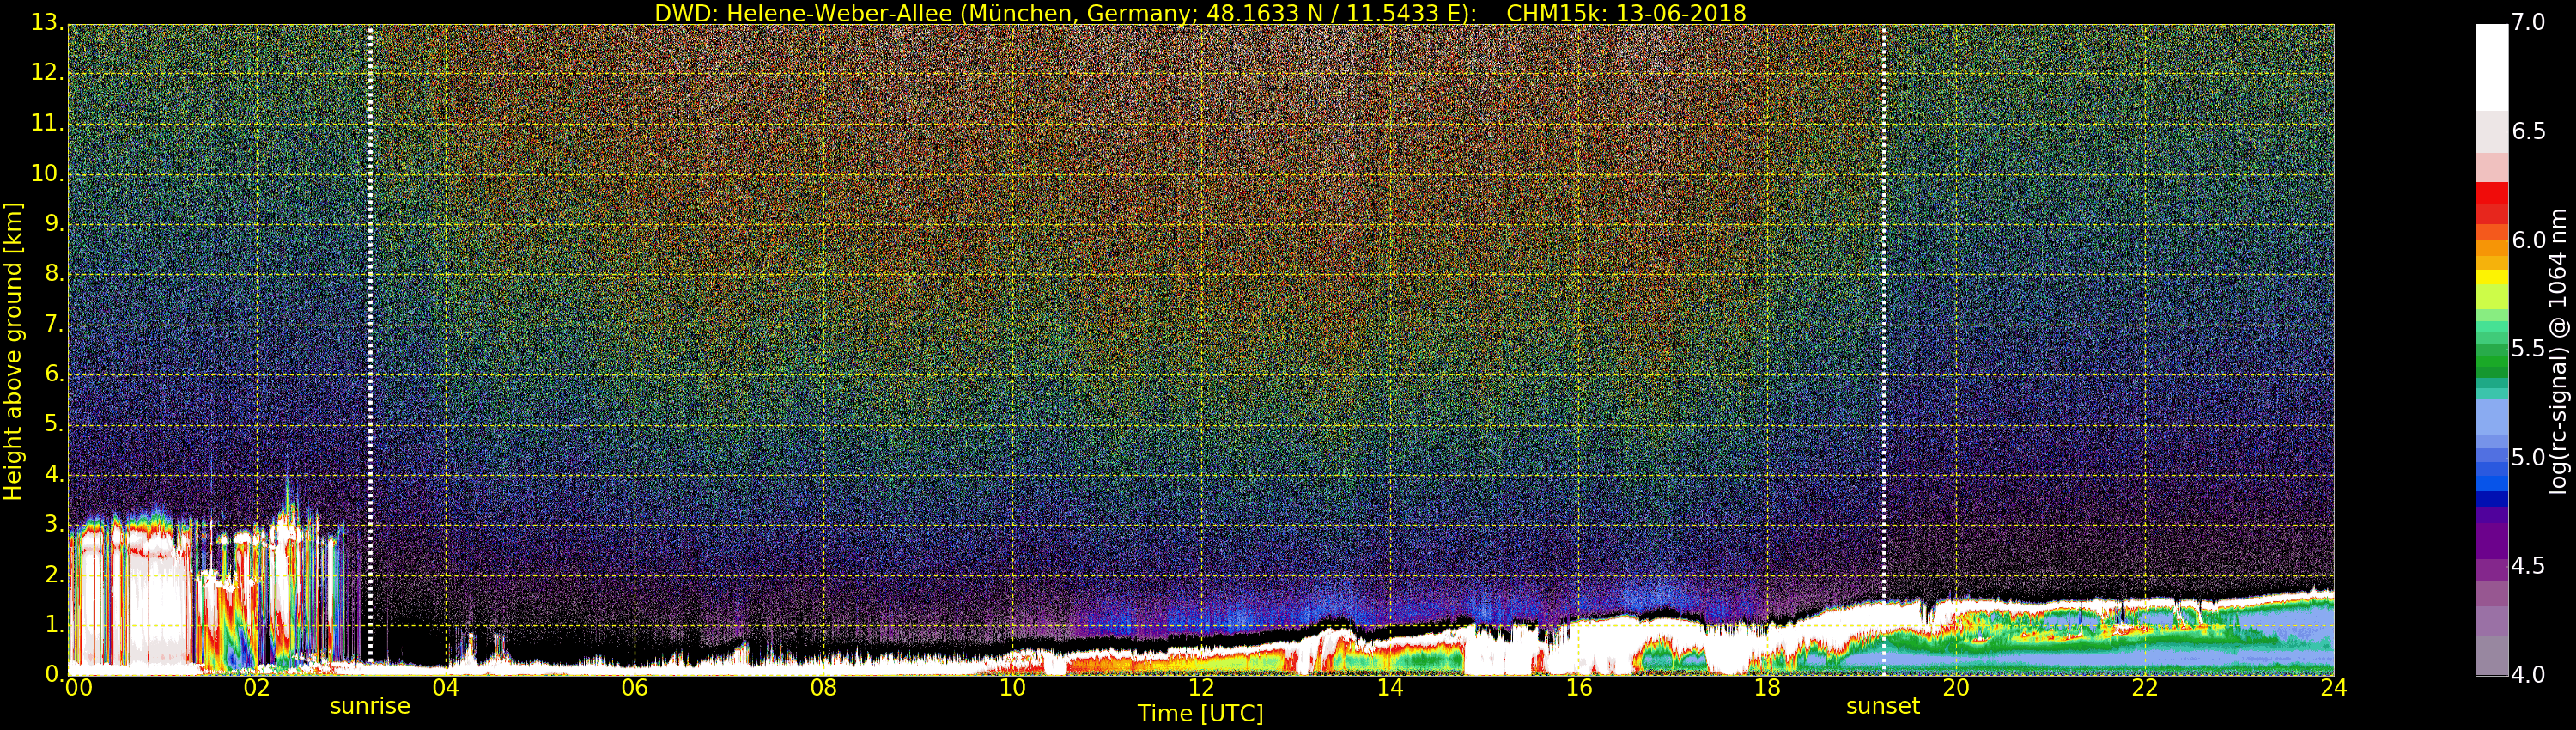2576x730 pixels.
Task: Click the time axis tick '00'
Action: point(78,688)
